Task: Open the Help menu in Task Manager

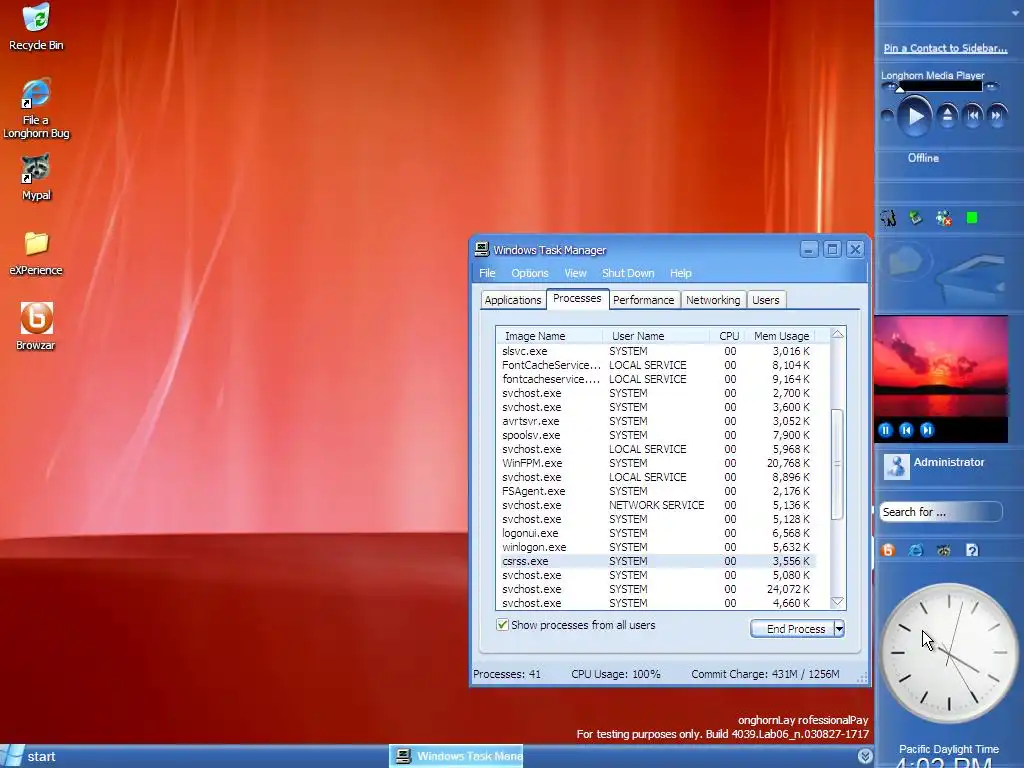Action: tap(680, 273)
